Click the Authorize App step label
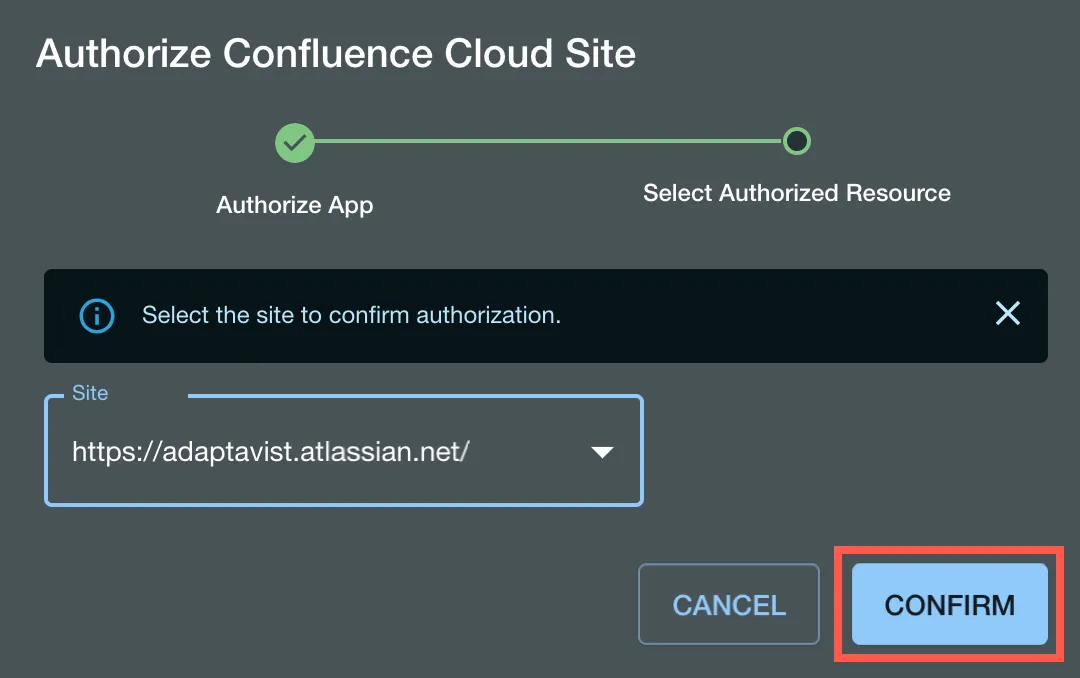The image size is (1080, 678). click(x=295, y=205)
